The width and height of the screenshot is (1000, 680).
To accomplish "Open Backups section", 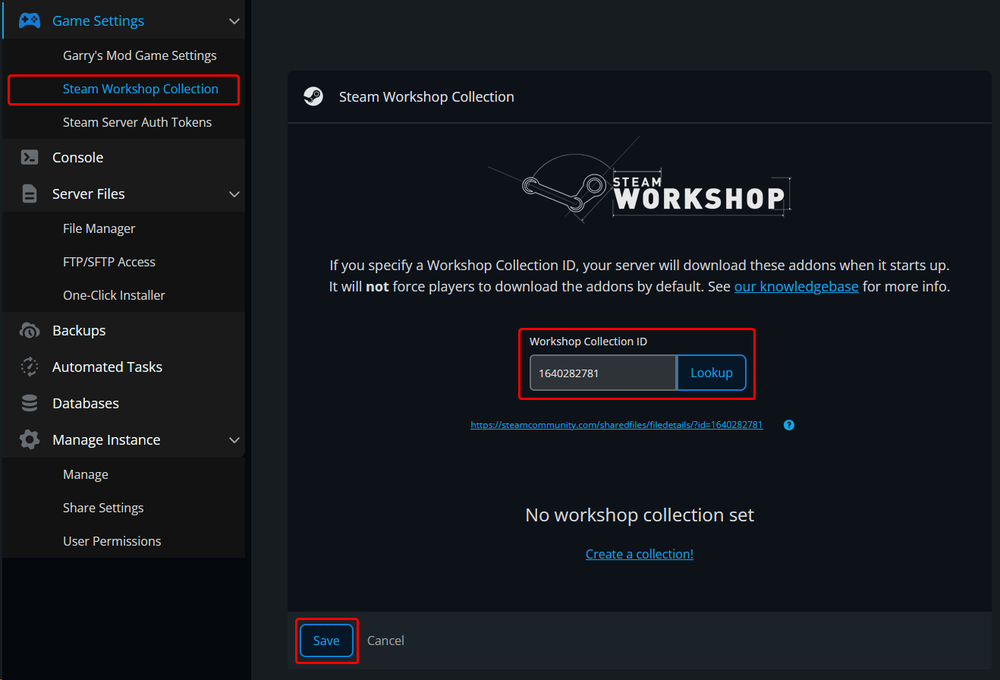I will click(79, 330).
